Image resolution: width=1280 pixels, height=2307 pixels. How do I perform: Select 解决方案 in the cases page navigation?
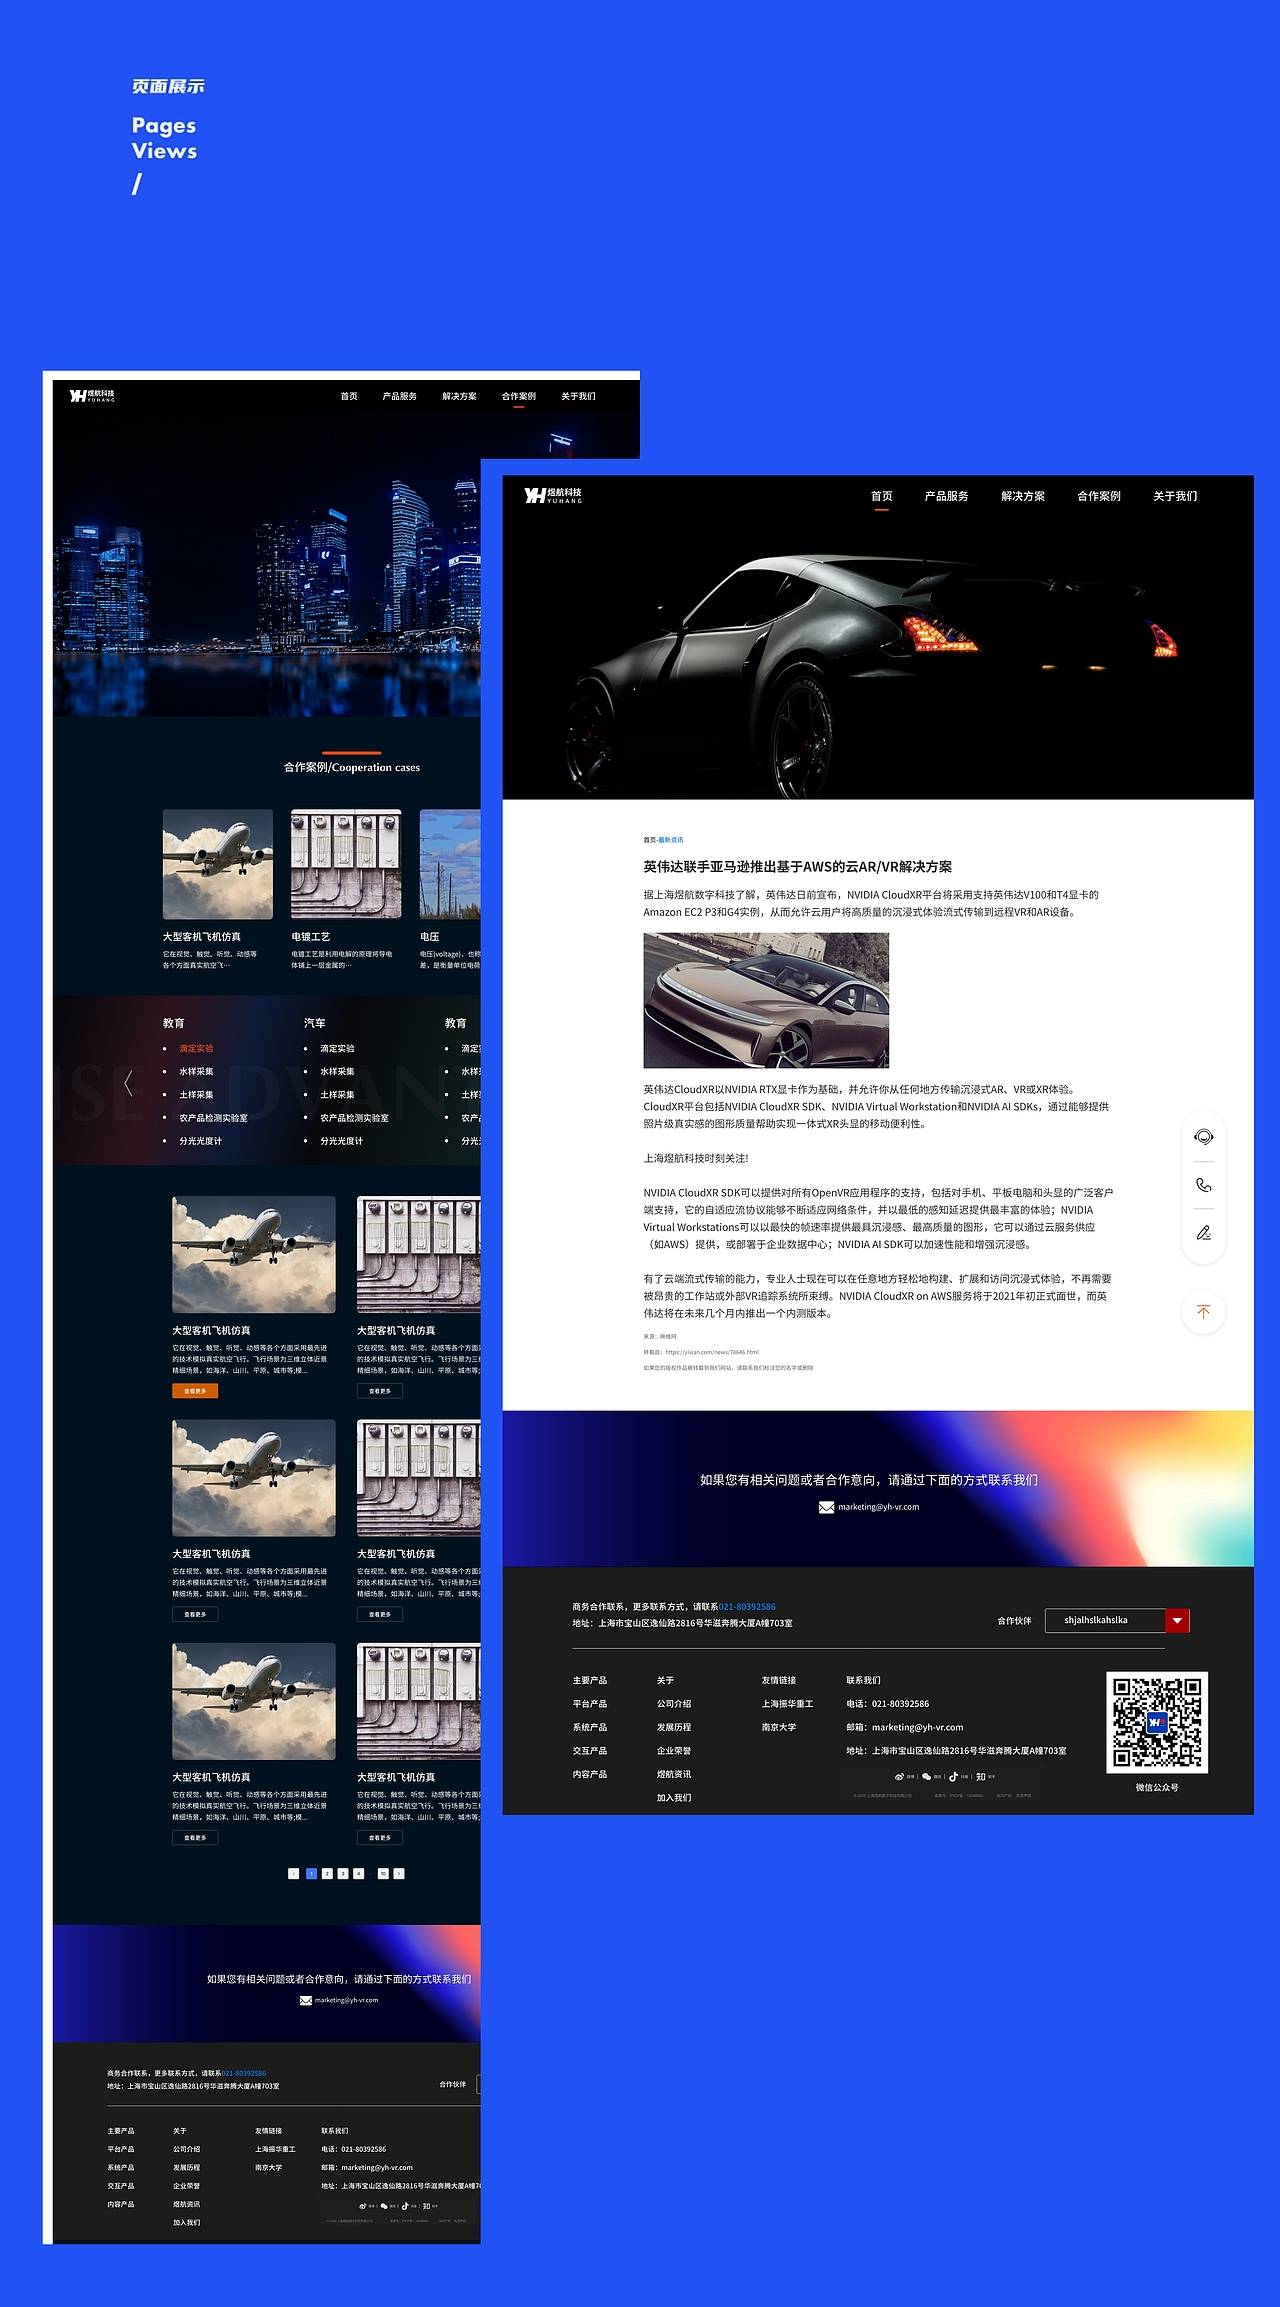click(459, 396)
